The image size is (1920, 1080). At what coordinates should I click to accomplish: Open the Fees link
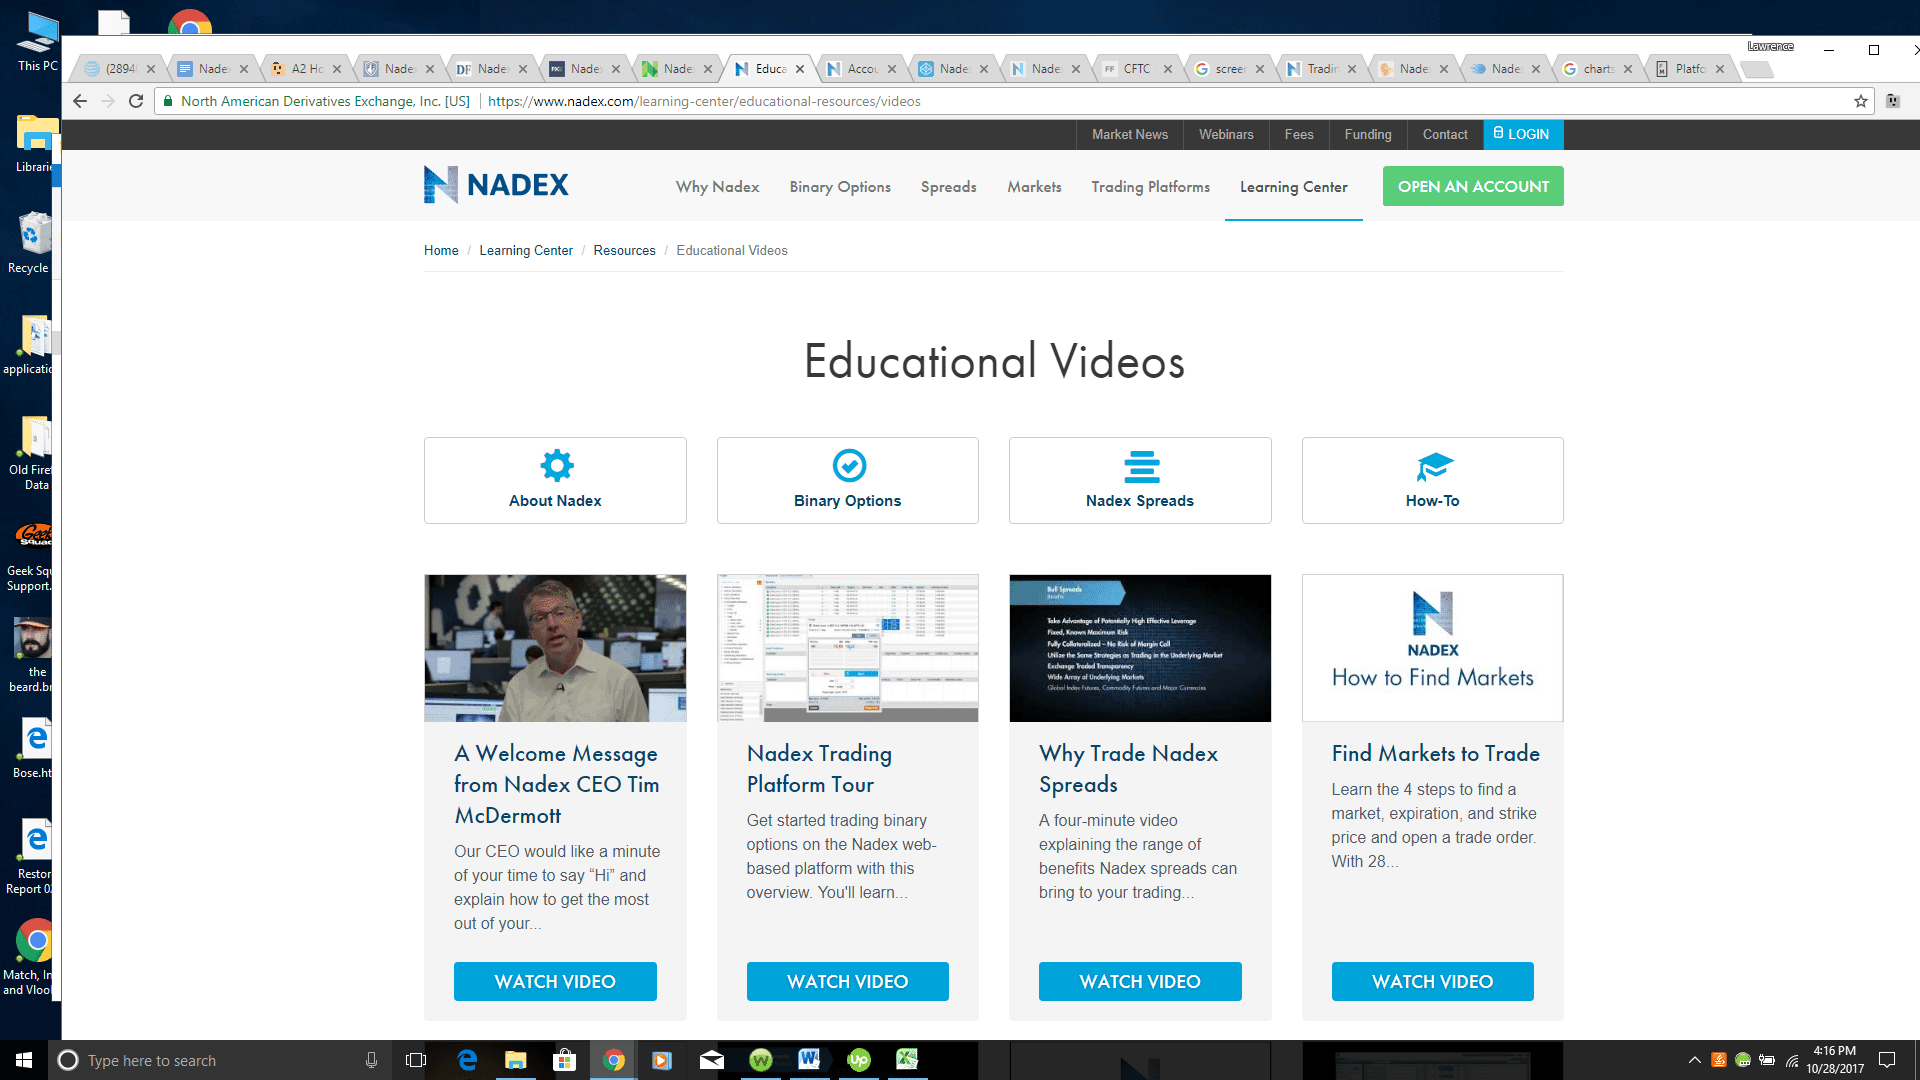click(x=1299, y=135)
